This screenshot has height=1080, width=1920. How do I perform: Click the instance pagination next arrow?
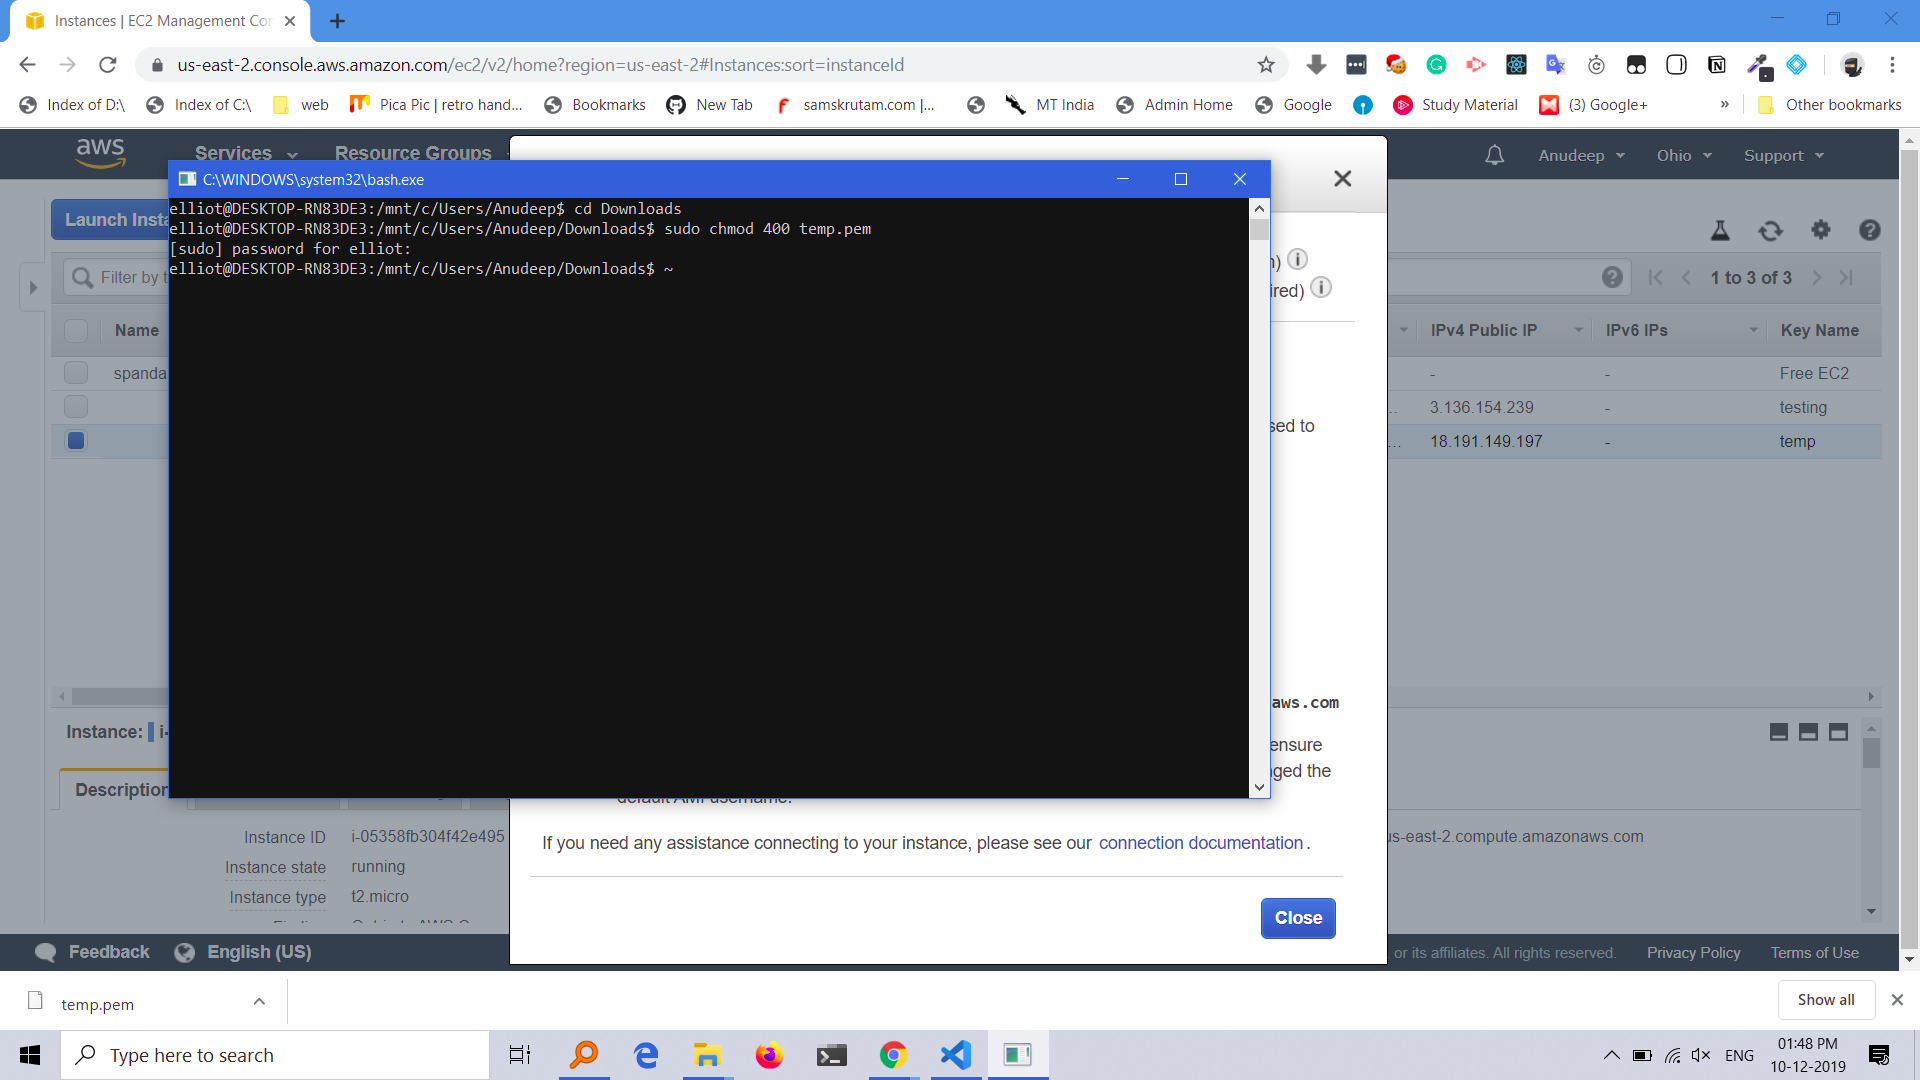coord(1820,277)
